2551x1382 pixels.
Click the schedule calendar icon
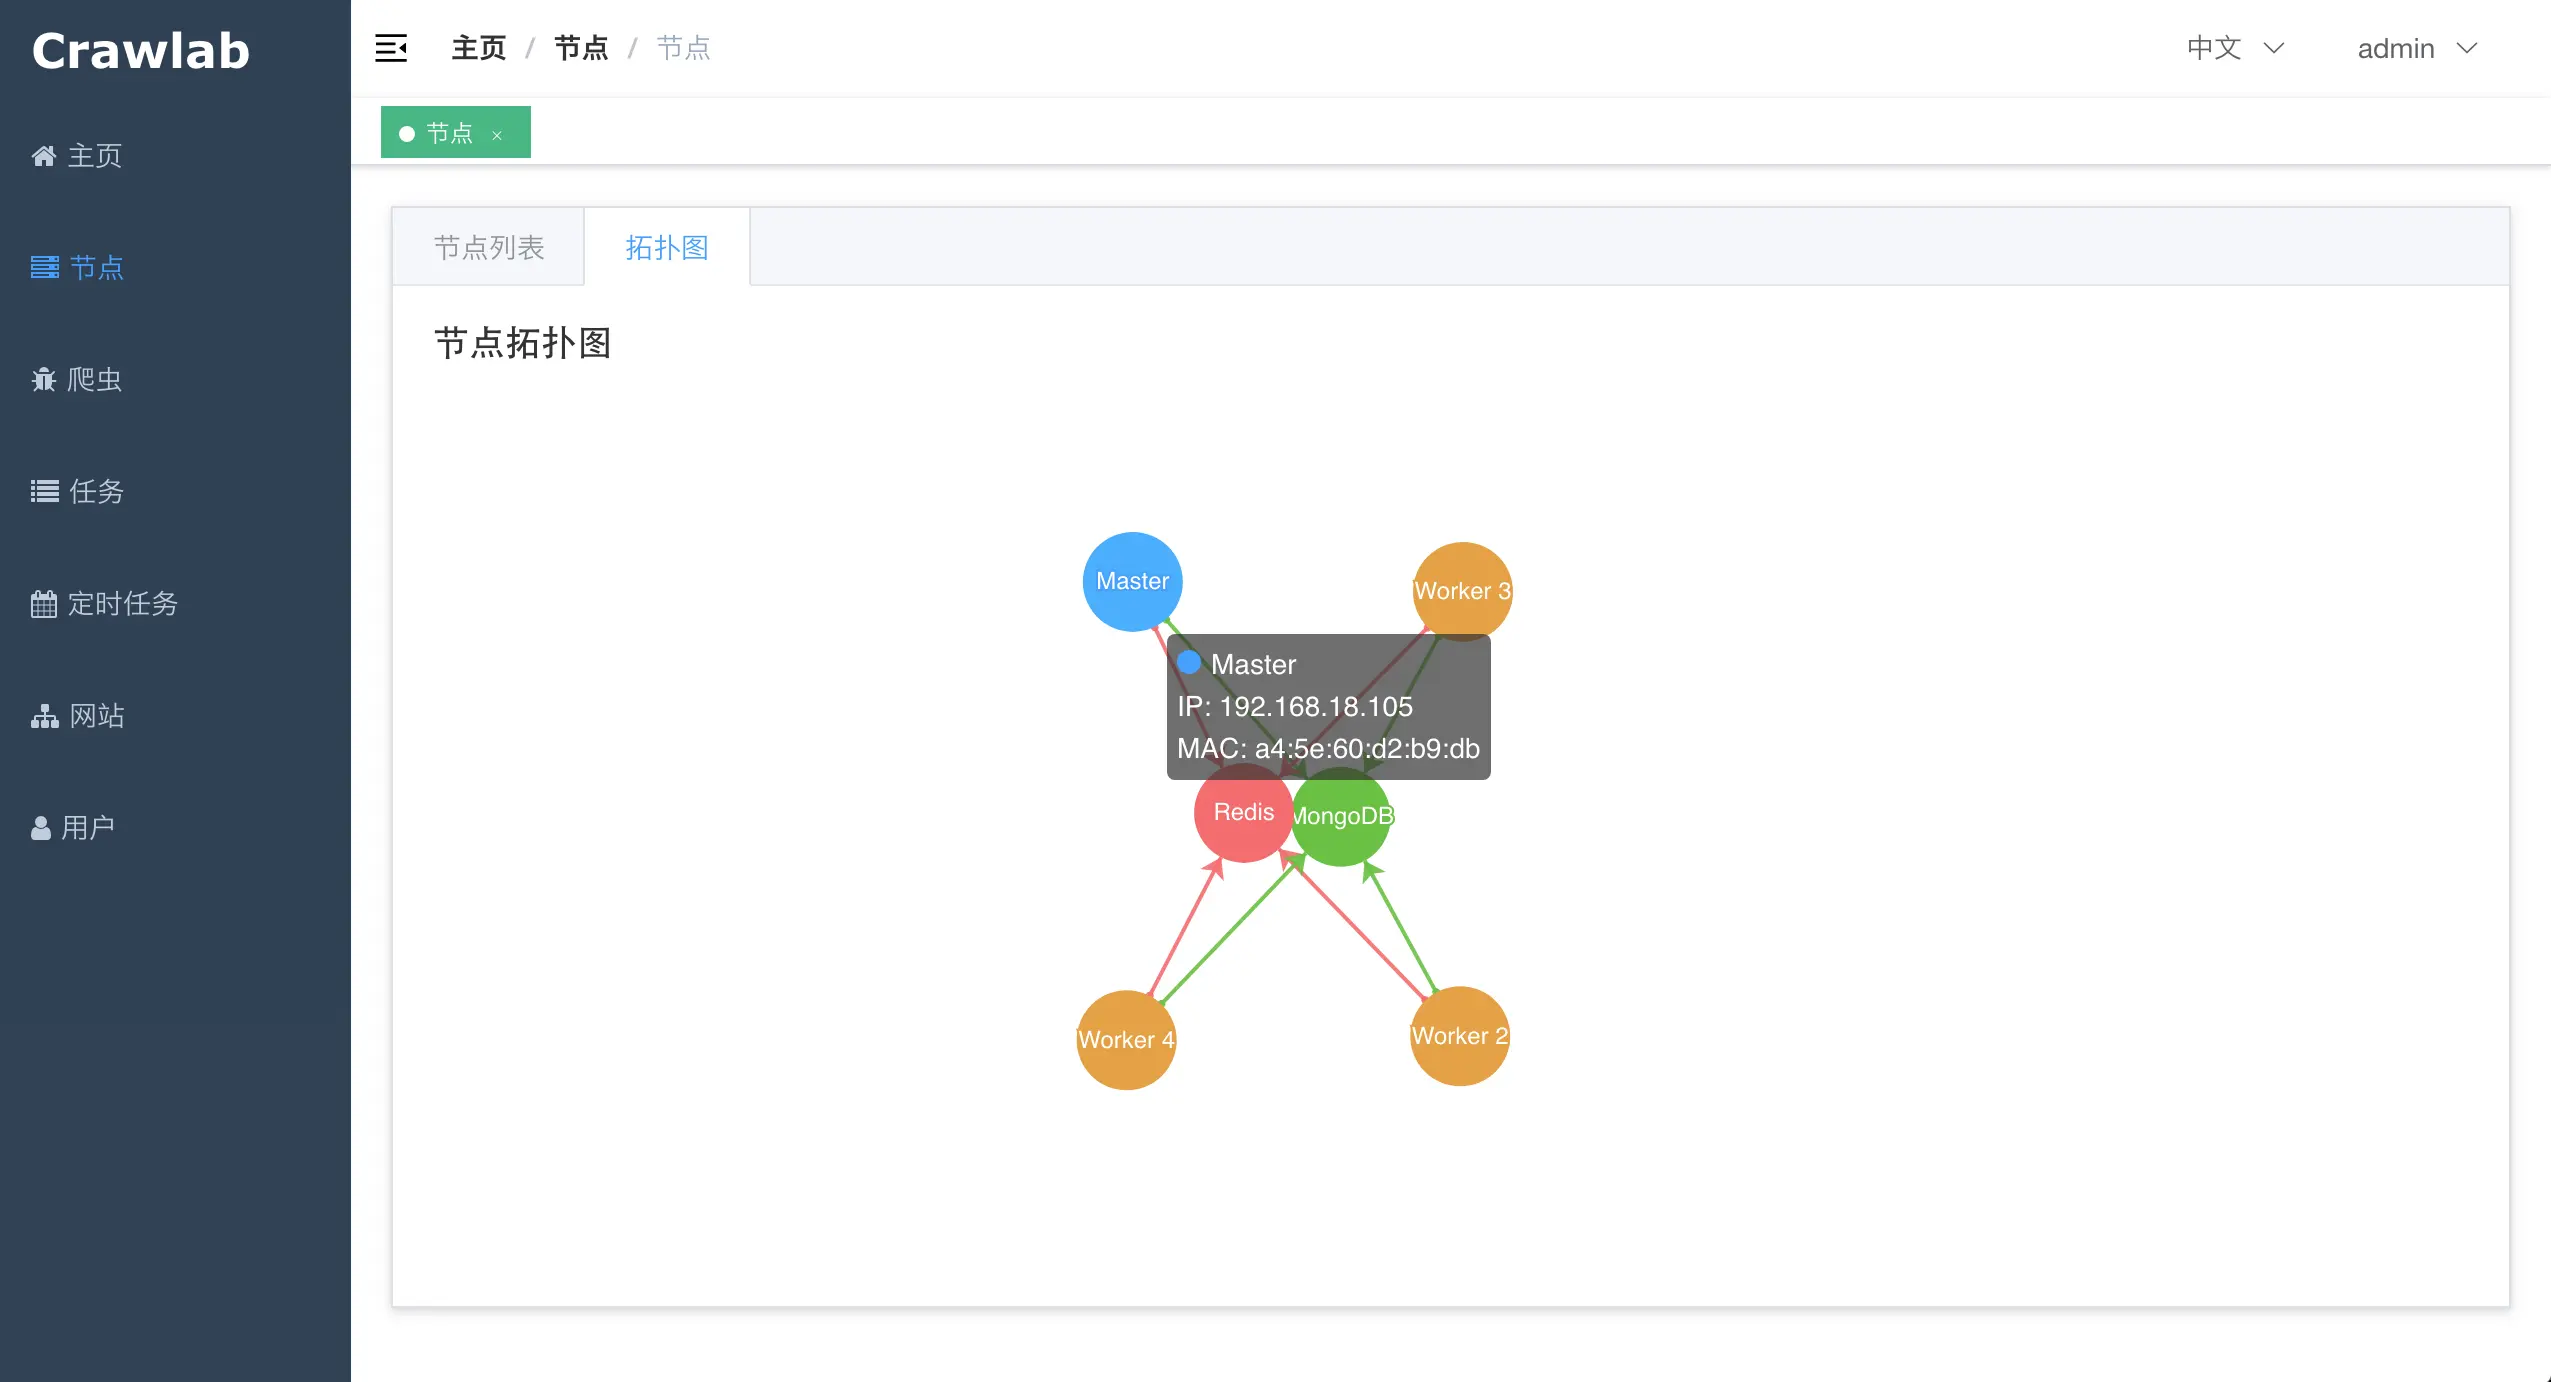(43, 604)
